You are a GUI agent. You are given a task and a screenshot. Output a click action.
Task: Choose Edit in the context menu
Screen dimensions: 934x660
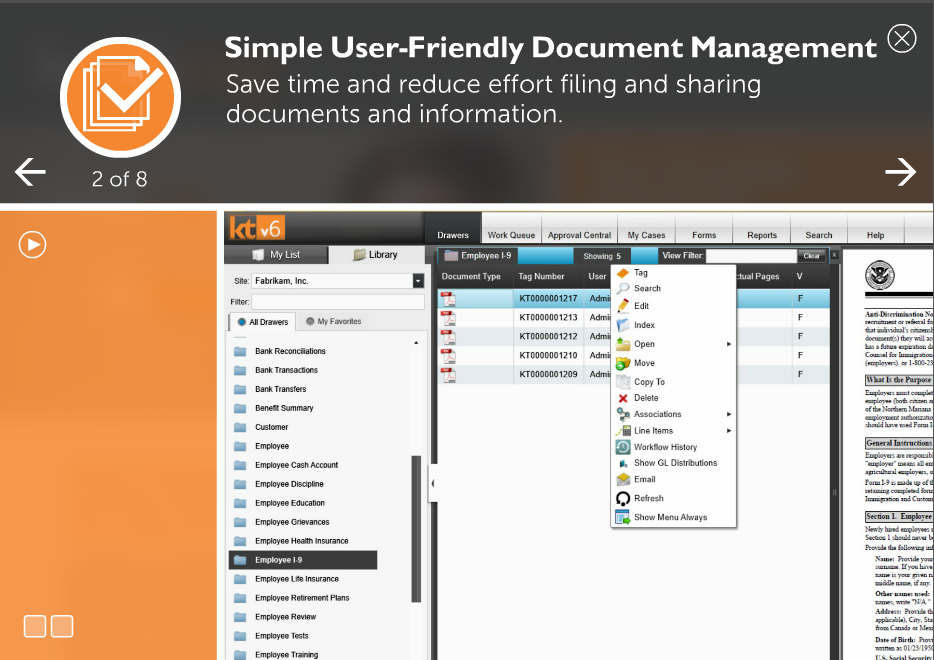coord(673,306)
